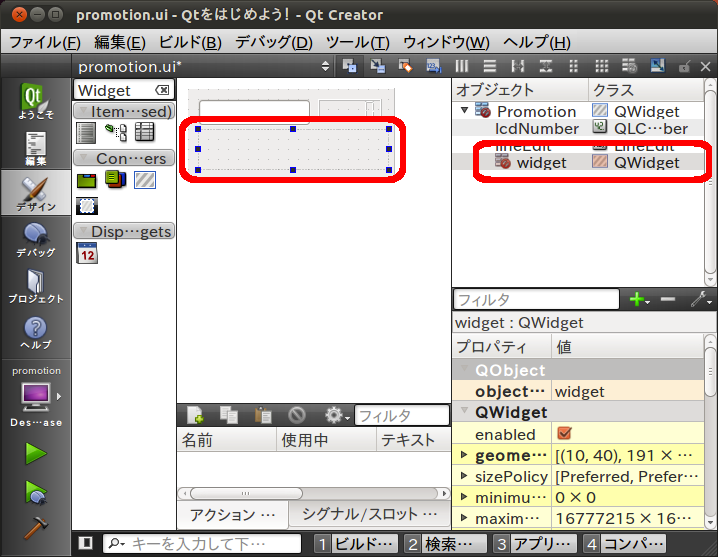The image size is (718, 557).
Task: Expand the sizePolicy property row
Action: point(463,476)
